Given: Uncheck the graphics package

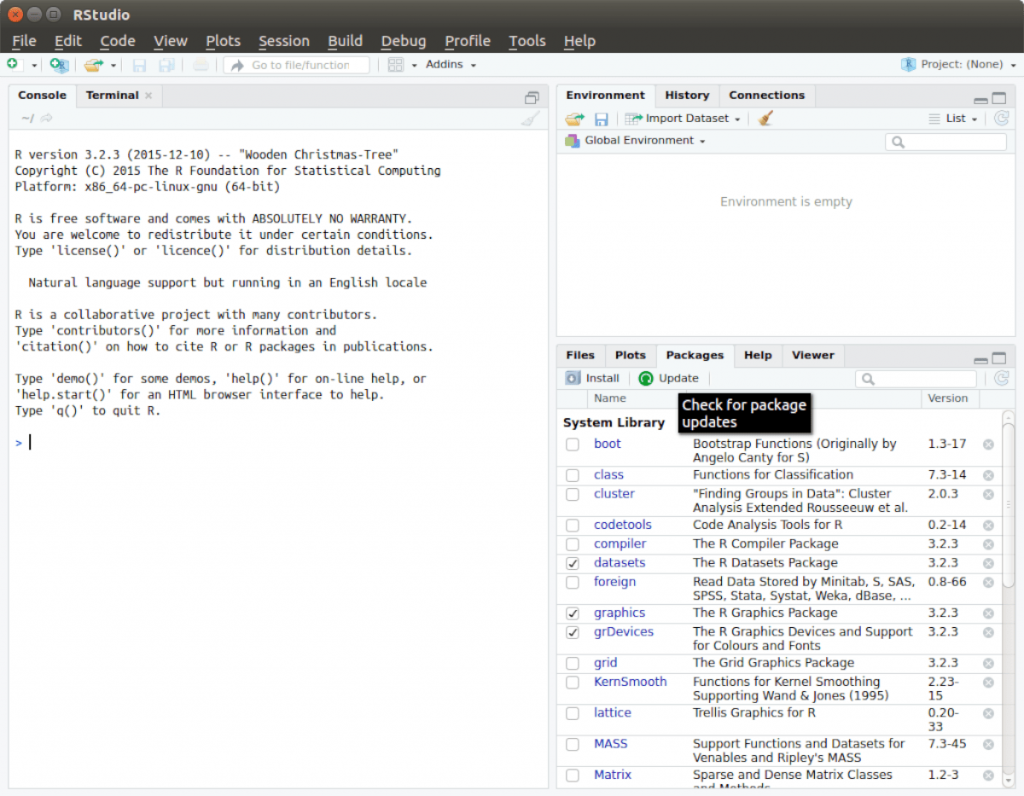Looking at the screenshot, I should (573, 612).
